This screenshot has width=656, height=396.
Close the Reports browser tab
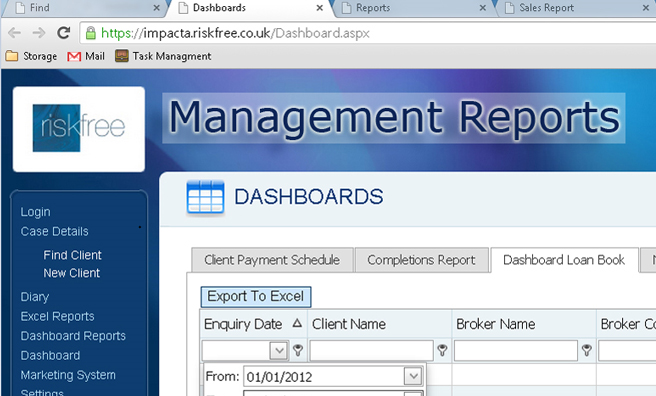pyautogui.click(x=482, y=8)
